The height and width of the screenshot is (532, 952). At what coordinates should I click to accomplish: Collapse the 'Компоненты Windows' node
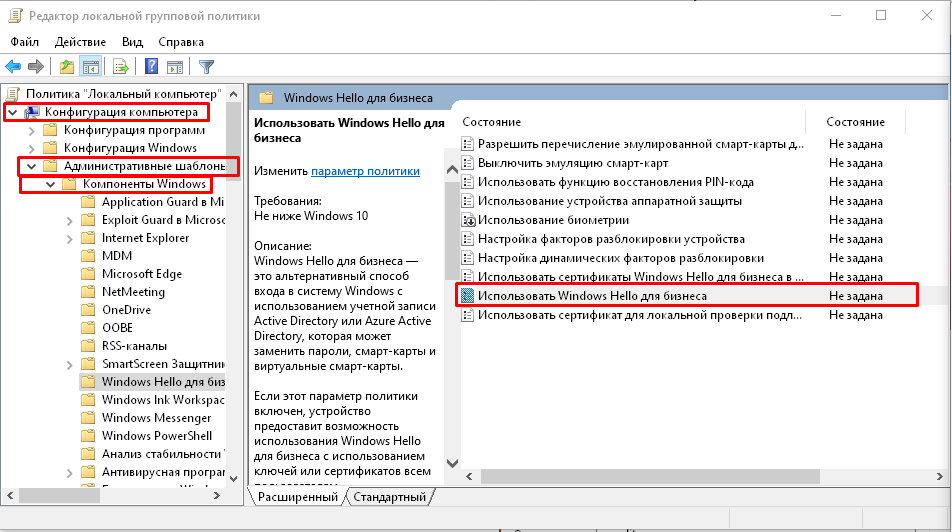tap(50, 184)
